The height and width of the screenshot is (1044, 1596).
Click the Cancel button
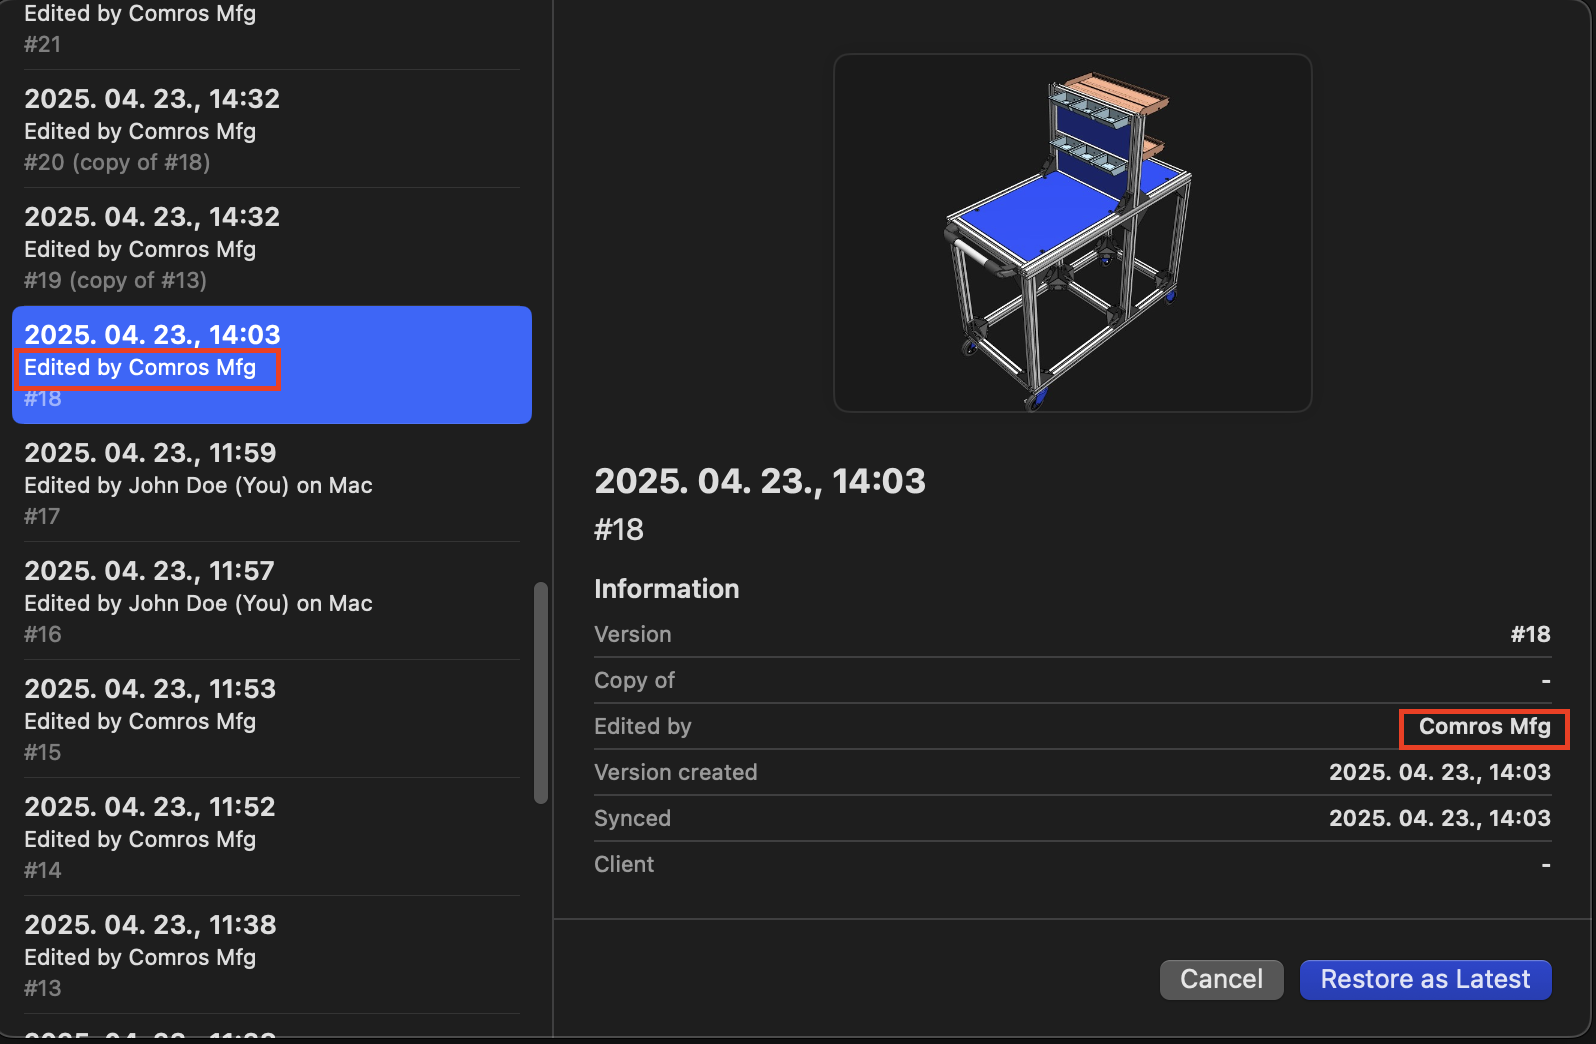1221,979
